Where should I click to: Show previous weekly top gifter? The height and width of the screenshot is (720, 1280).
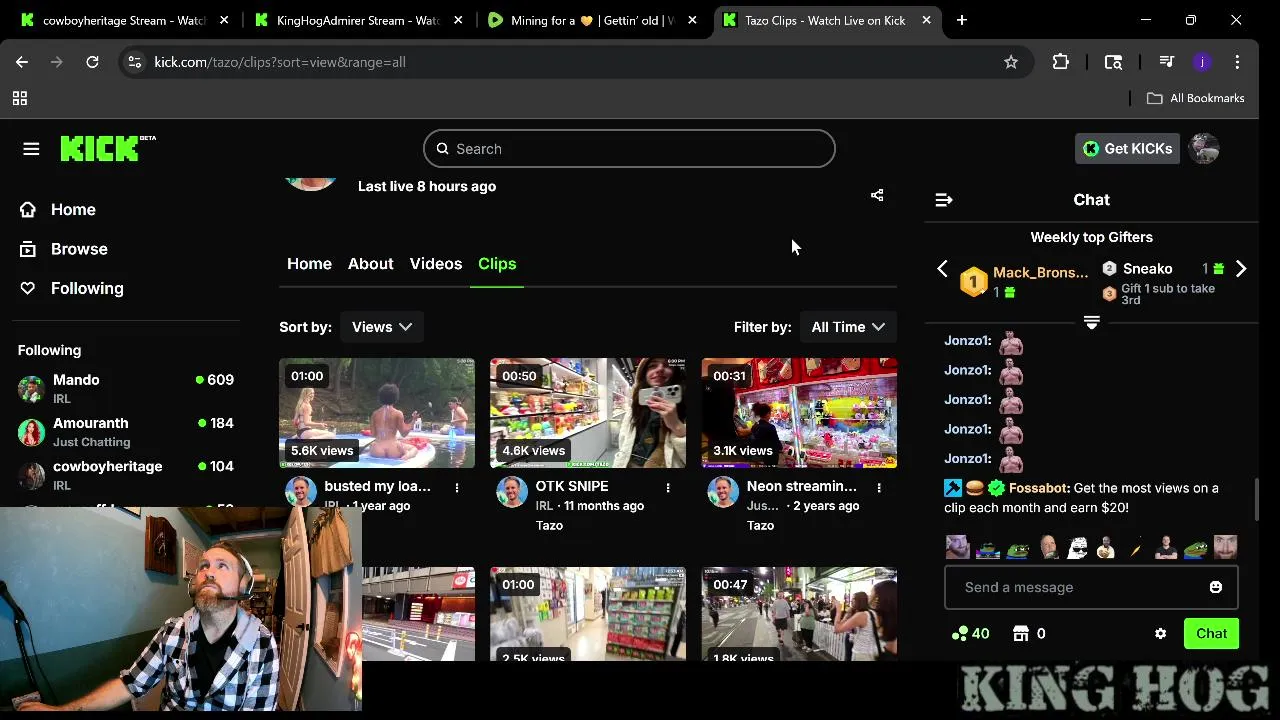point(942,269)
